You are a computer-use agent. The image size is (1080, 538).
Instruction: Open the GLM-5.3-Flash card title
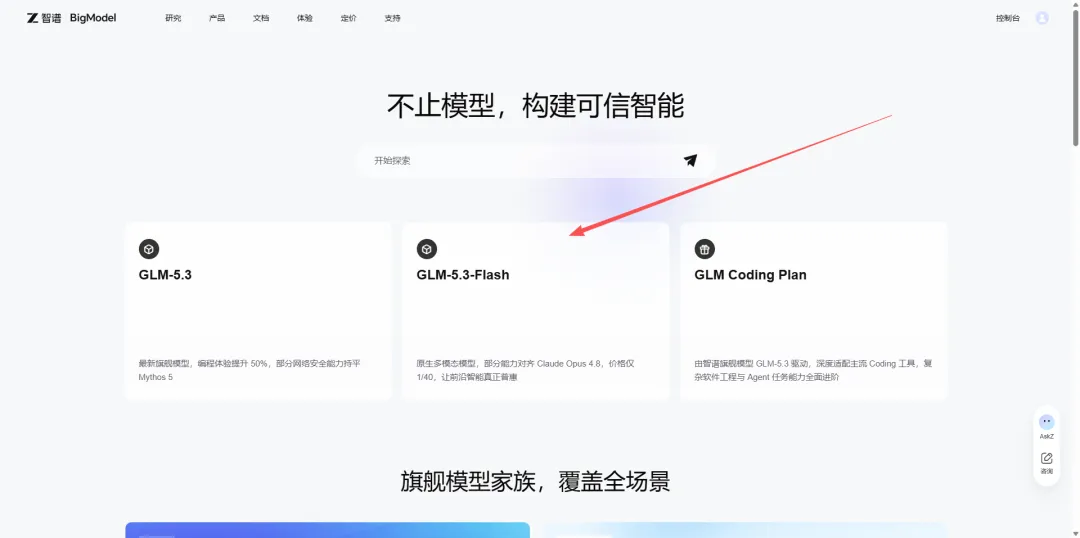pyautogui.click(x=463, y=275)
